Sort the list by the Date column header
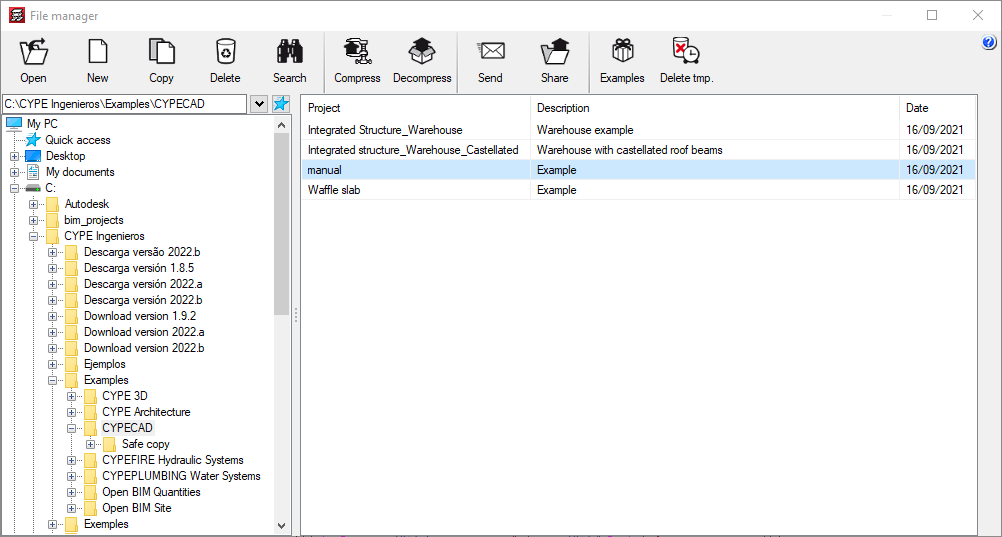 pyautogui.click(x=936, y=108)
